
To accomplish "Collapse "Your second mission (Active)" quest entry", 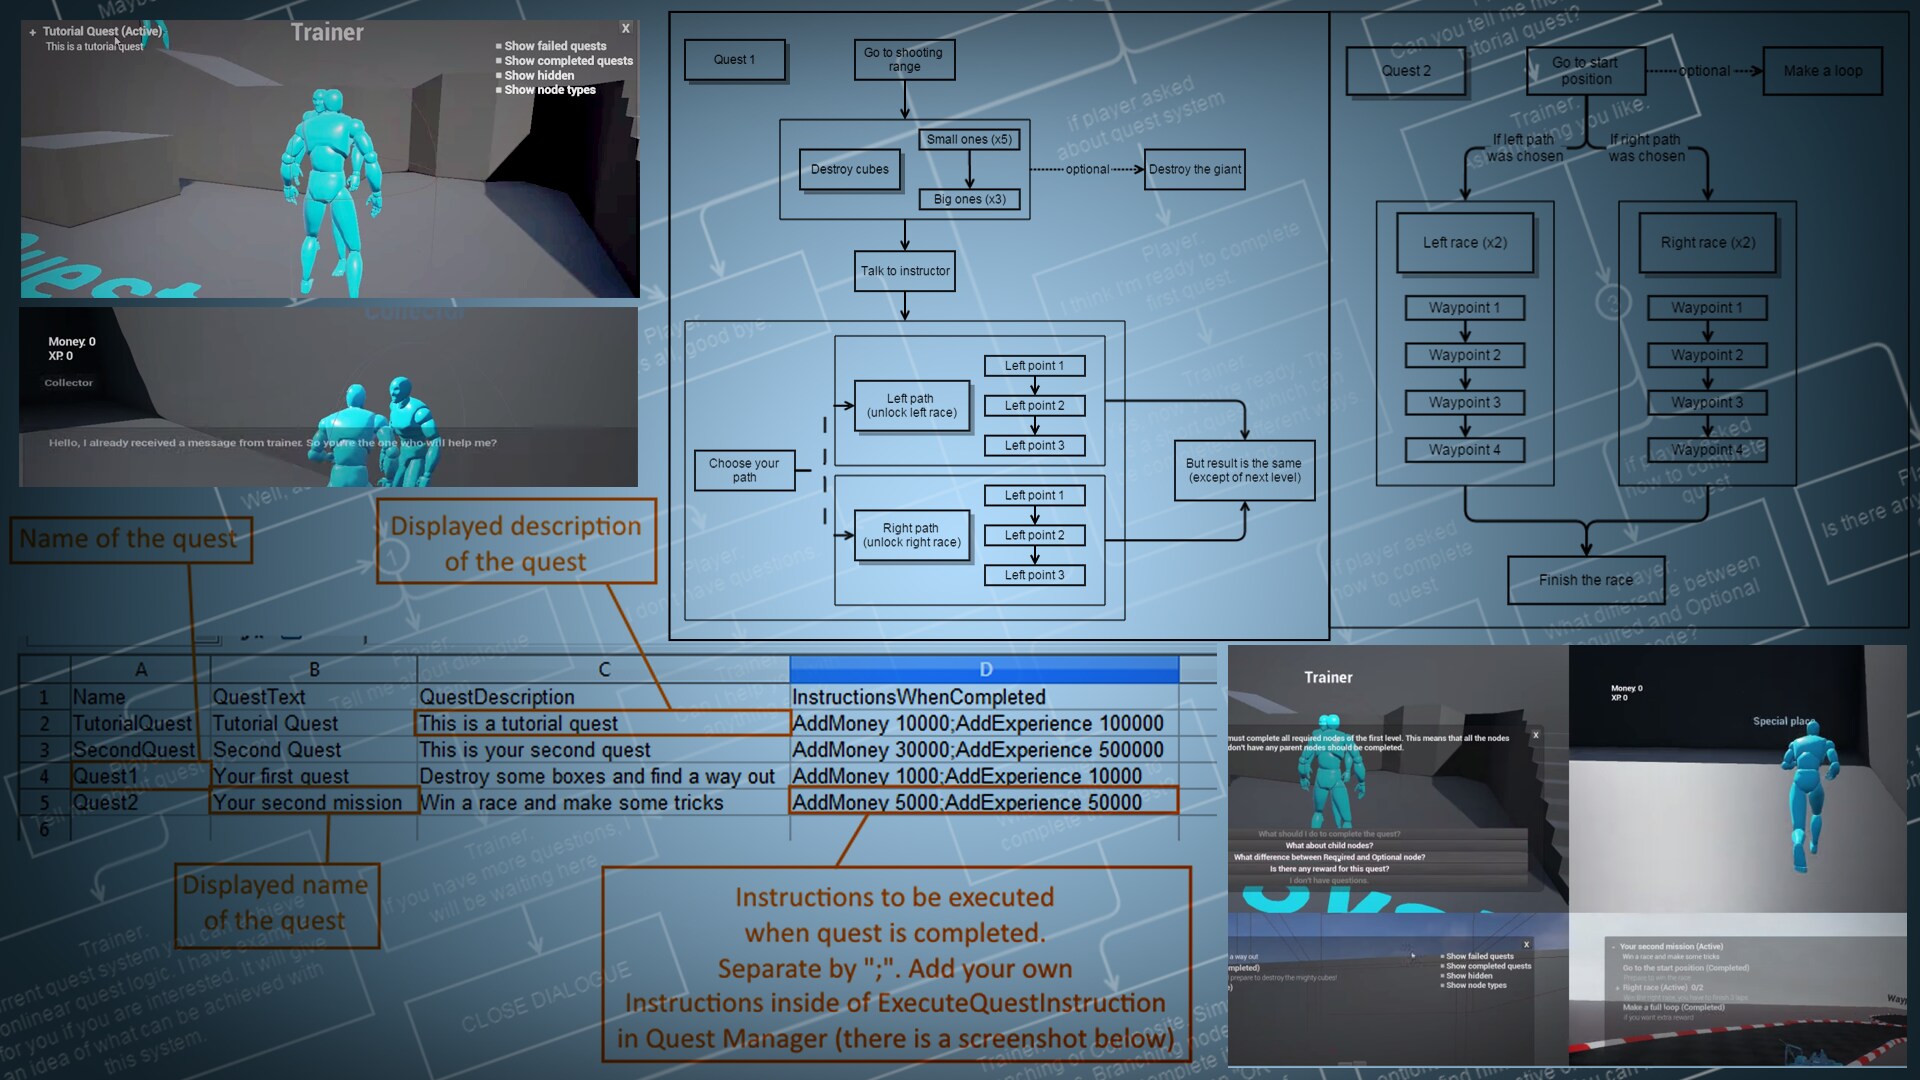I will 1614,947.
